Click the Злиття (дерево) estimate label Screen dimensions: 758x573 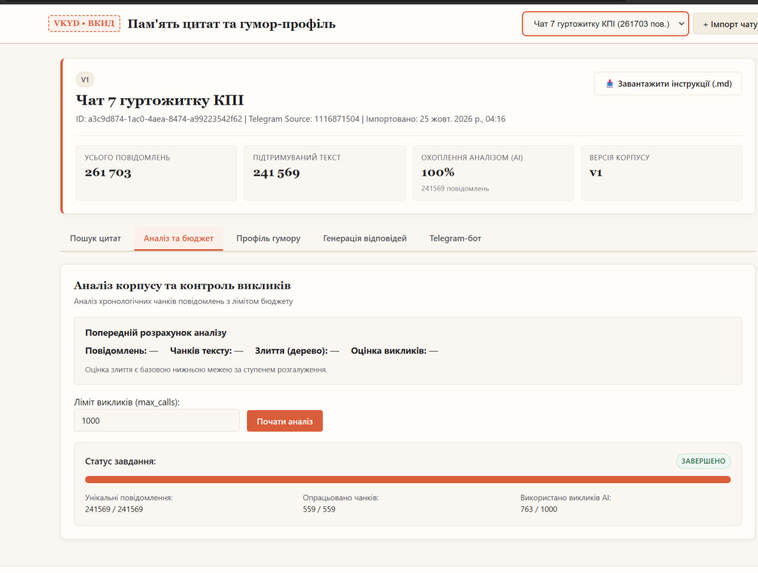coord(292,351)
